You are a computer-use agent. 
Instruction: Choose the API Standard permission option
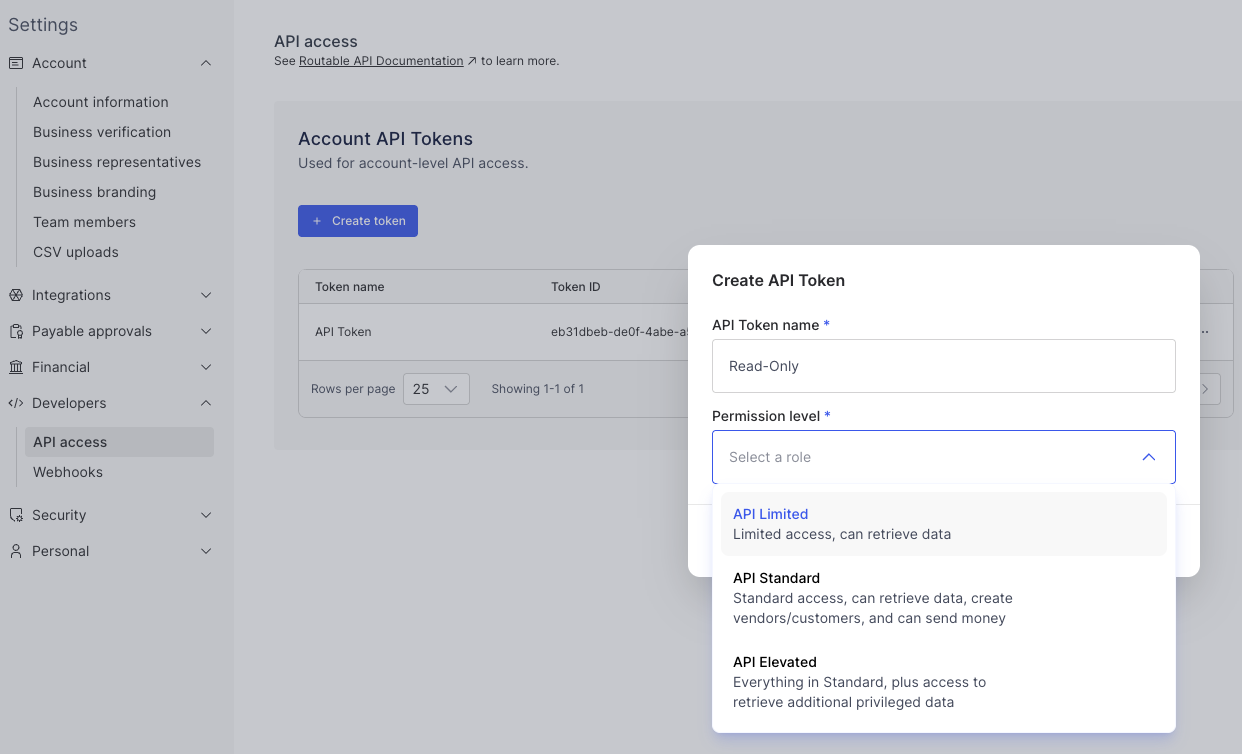coord(944,598)
